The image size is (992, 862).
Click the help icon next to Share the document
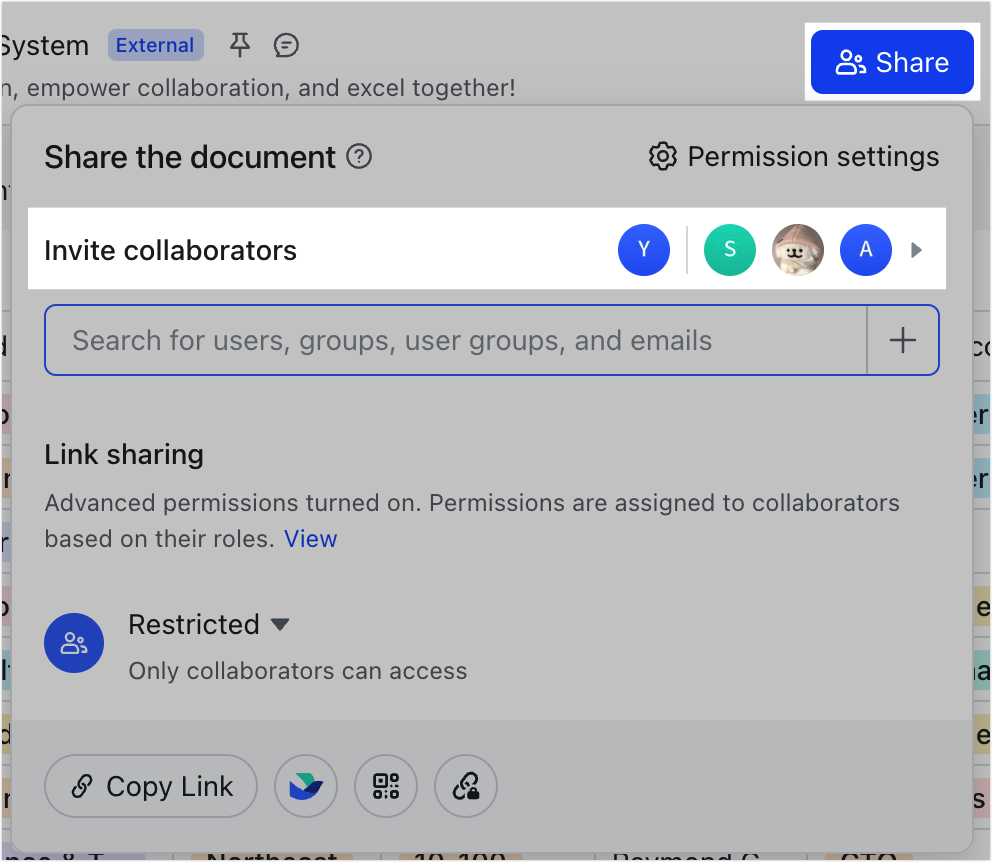(358, 157)
